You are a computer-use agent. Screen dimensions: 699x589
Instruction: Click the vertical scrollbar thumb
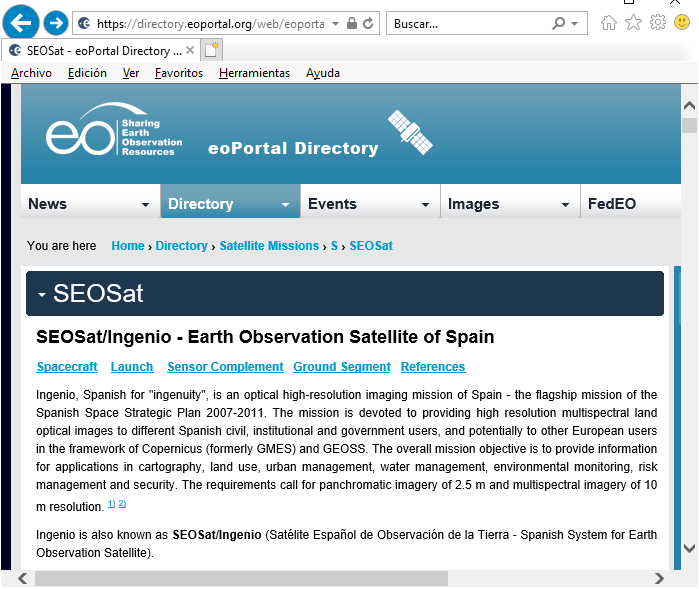[x=689, y=125]
